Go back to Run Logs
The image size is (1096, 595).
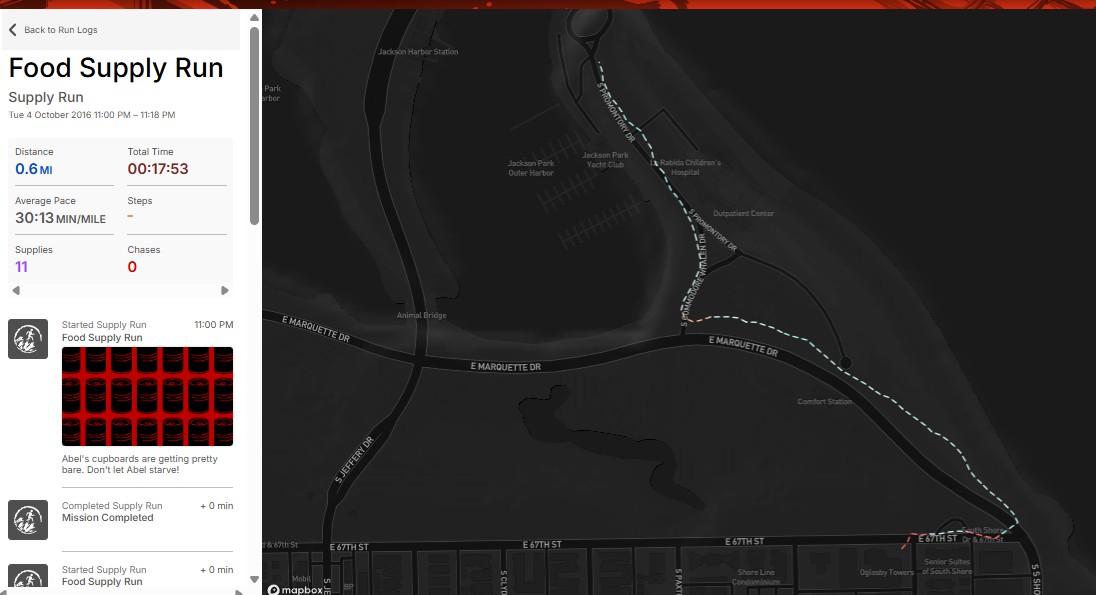point(60,30)
